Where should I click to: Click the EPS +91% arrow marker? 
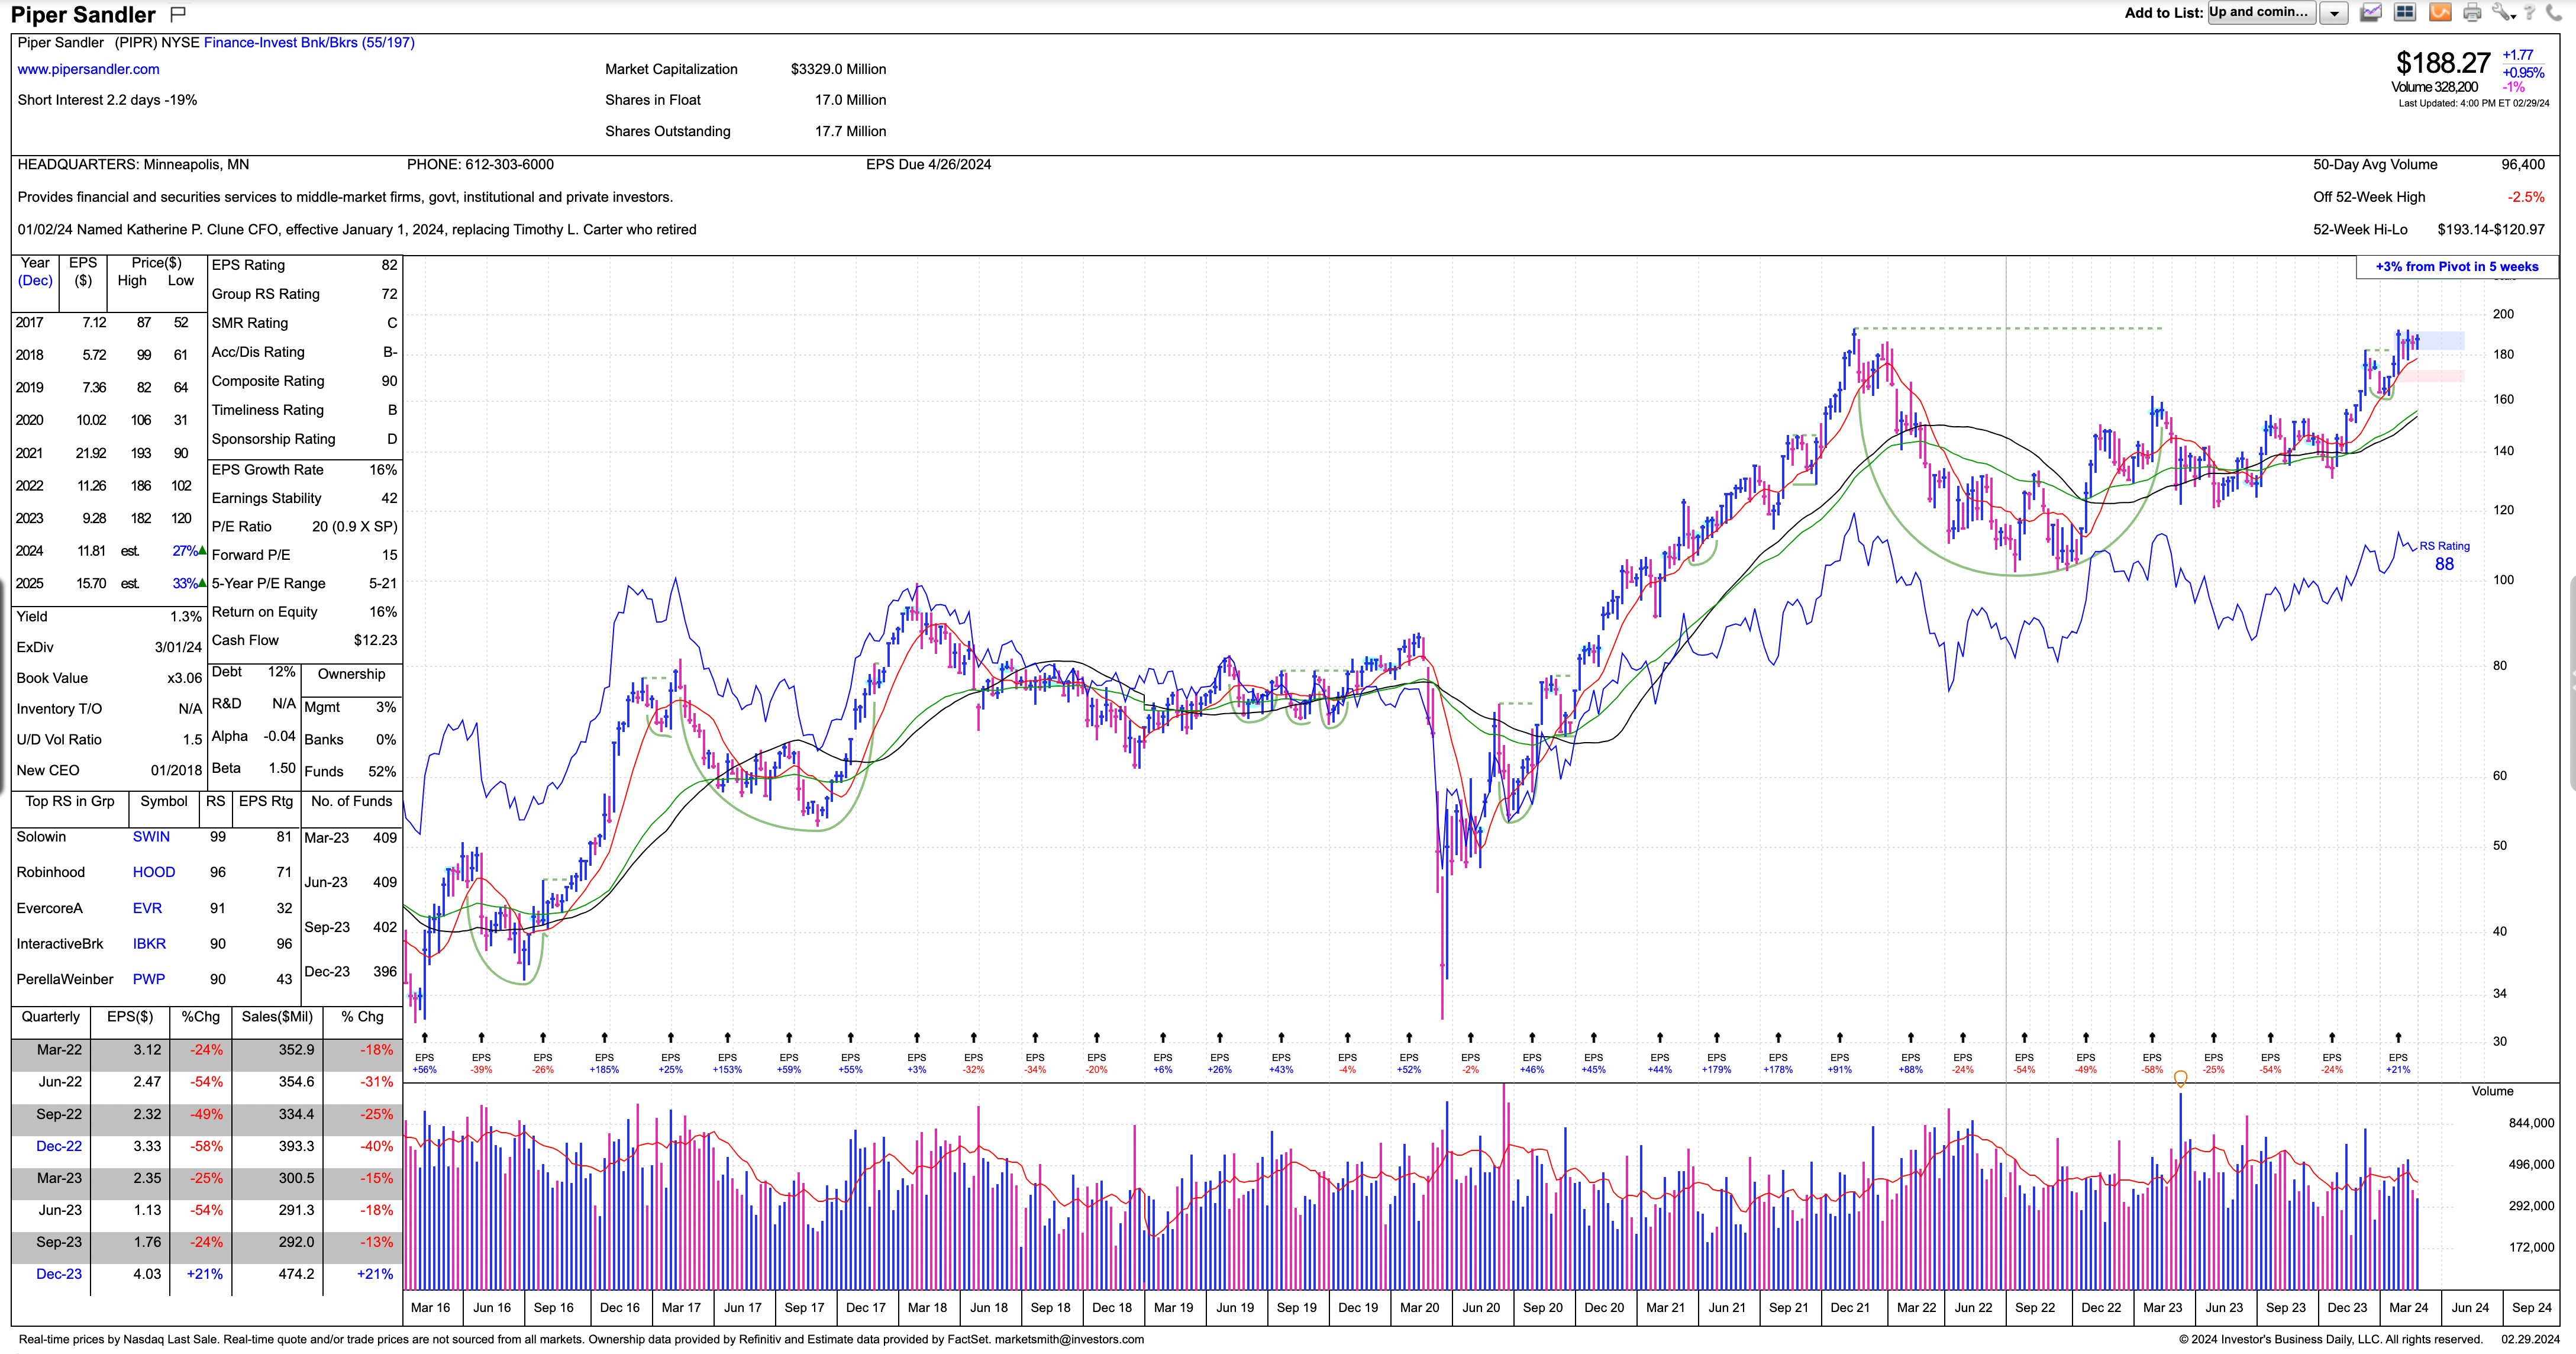[1839, 1037]
